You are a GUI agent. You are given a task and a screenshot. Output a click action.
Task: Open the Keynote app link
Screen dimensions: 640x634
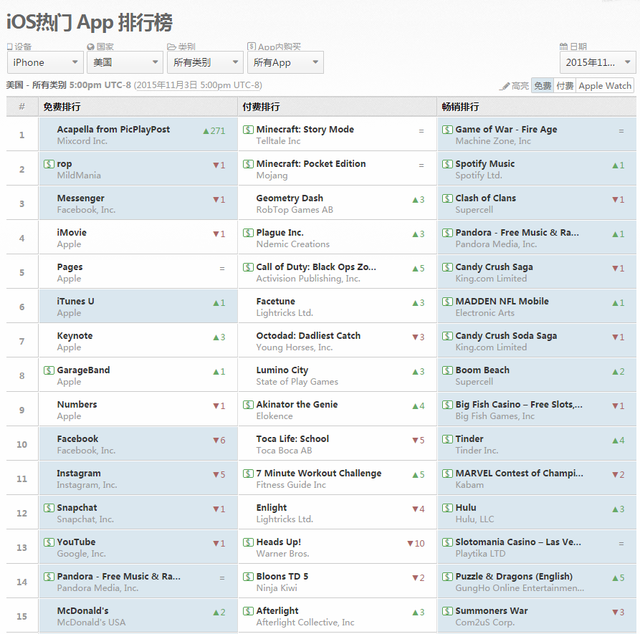(x=75, y=336)
